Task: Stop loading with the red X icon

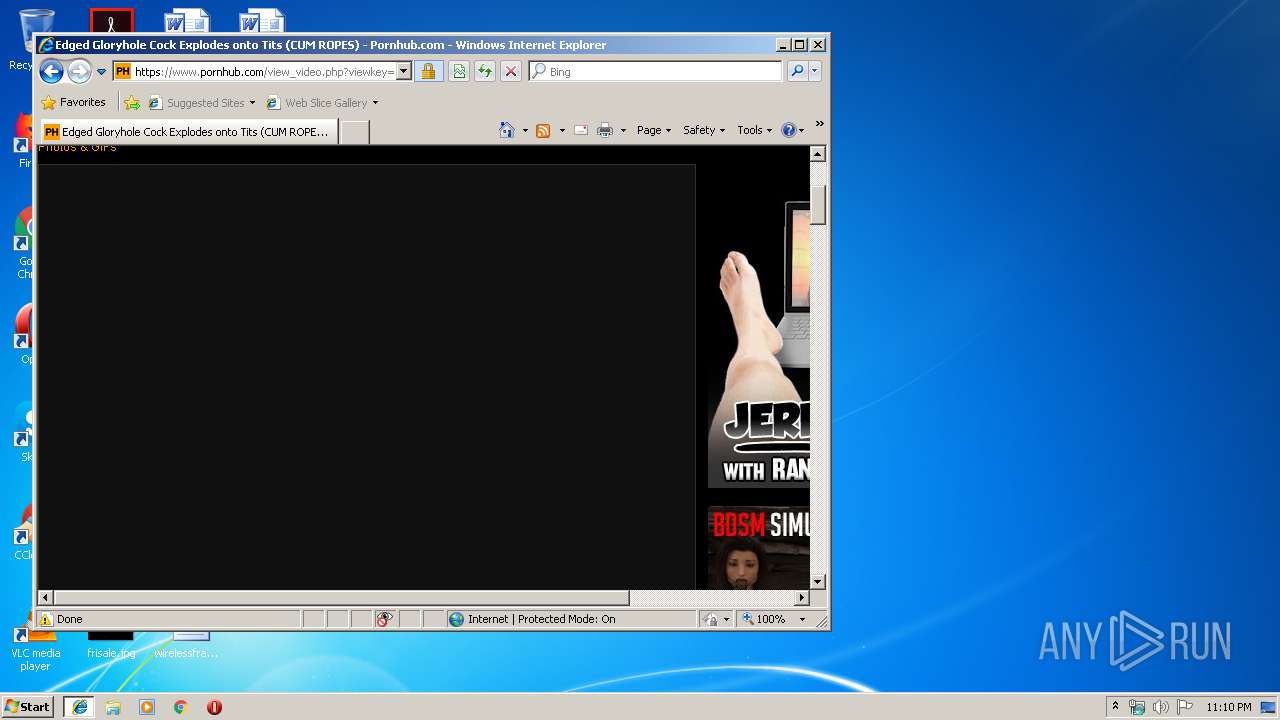Action: (511, 72)
